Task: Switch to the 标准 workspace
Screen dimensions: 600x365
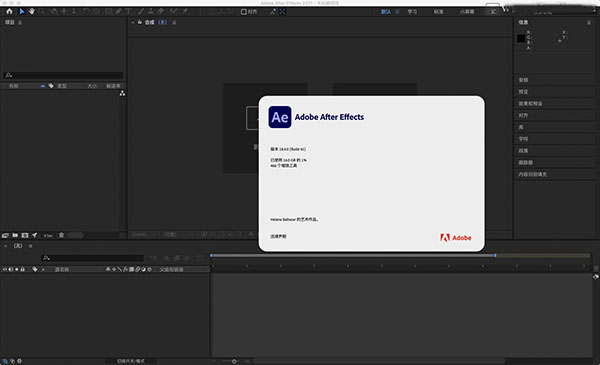Action: point(439,12)
